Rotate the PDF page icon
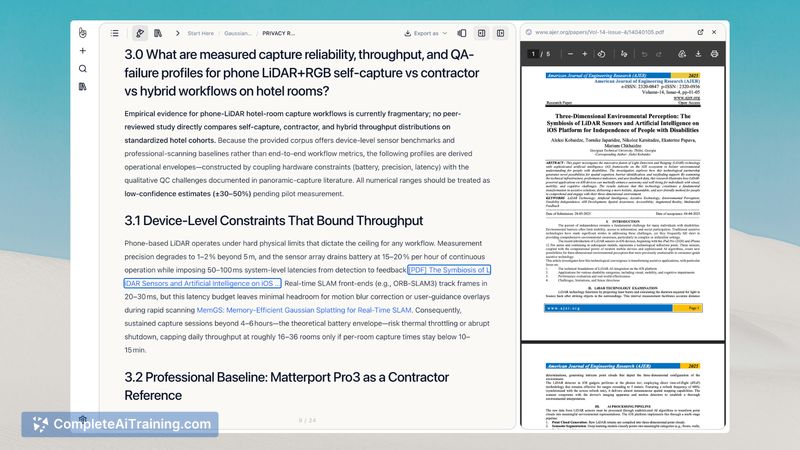 (602, 54)
